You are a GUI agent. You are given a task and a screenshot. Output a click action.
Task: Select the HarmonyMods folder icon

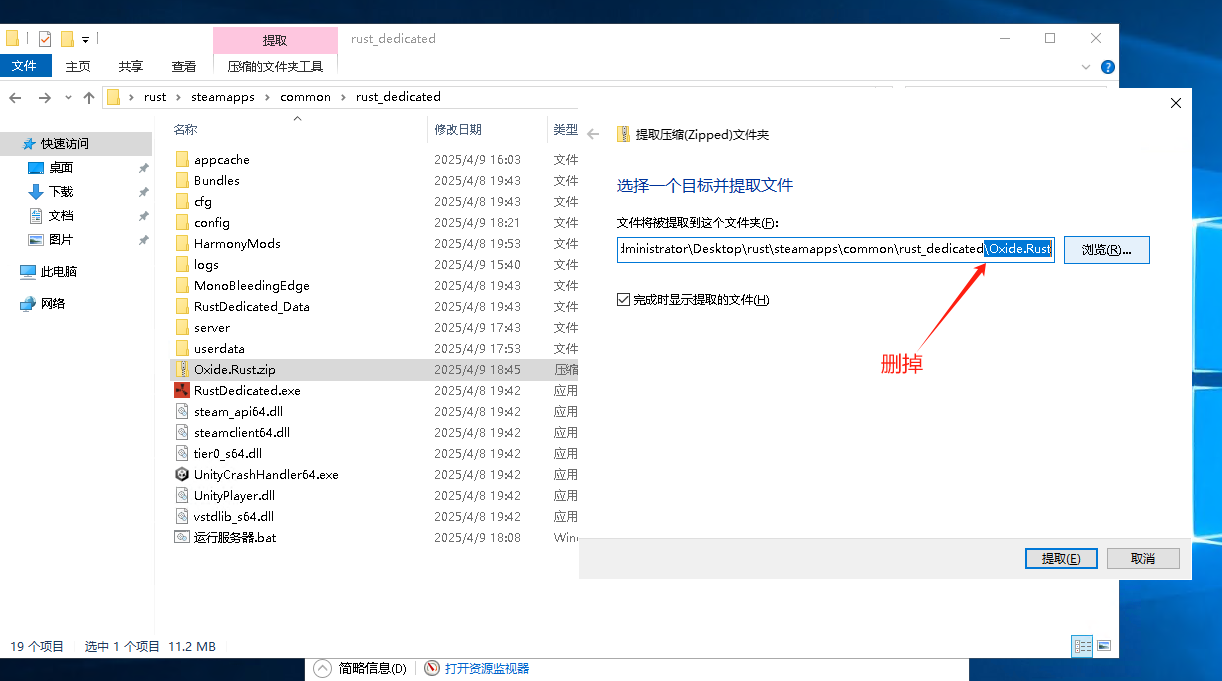click(x=182, y=243)
